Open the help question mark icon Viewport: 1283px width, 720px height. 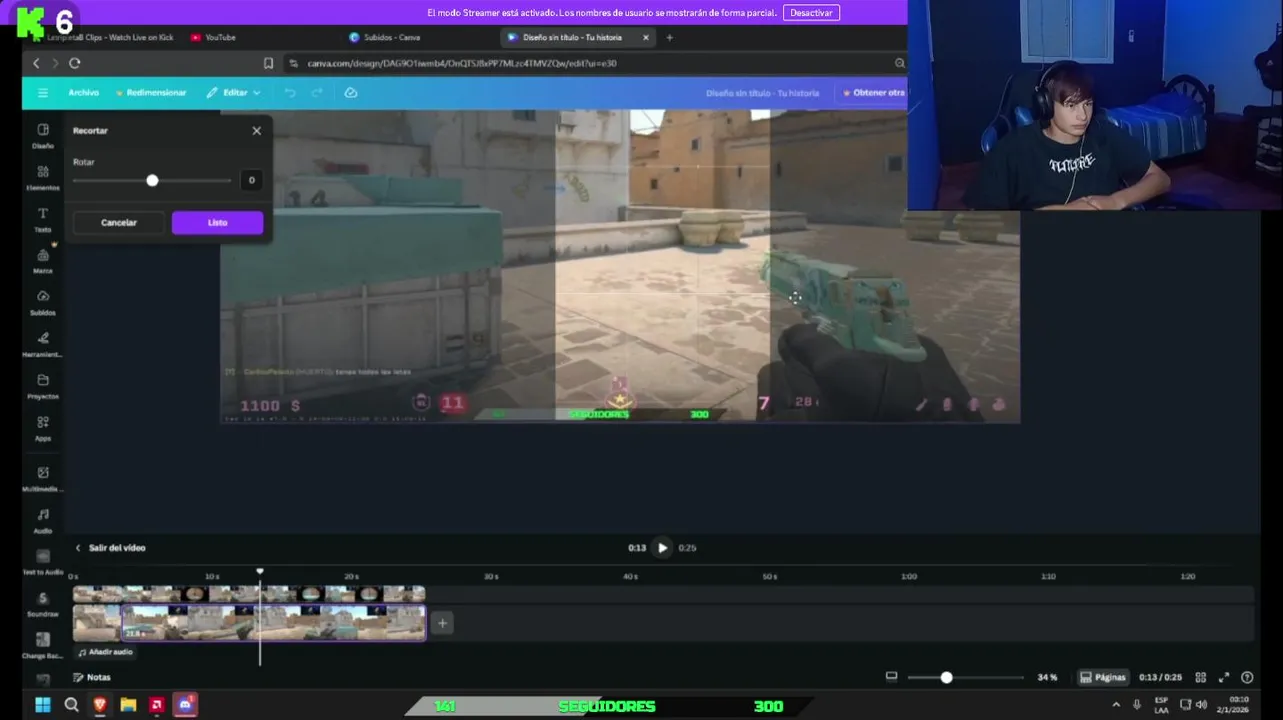pyautogui.click(x=1247, y=677)
